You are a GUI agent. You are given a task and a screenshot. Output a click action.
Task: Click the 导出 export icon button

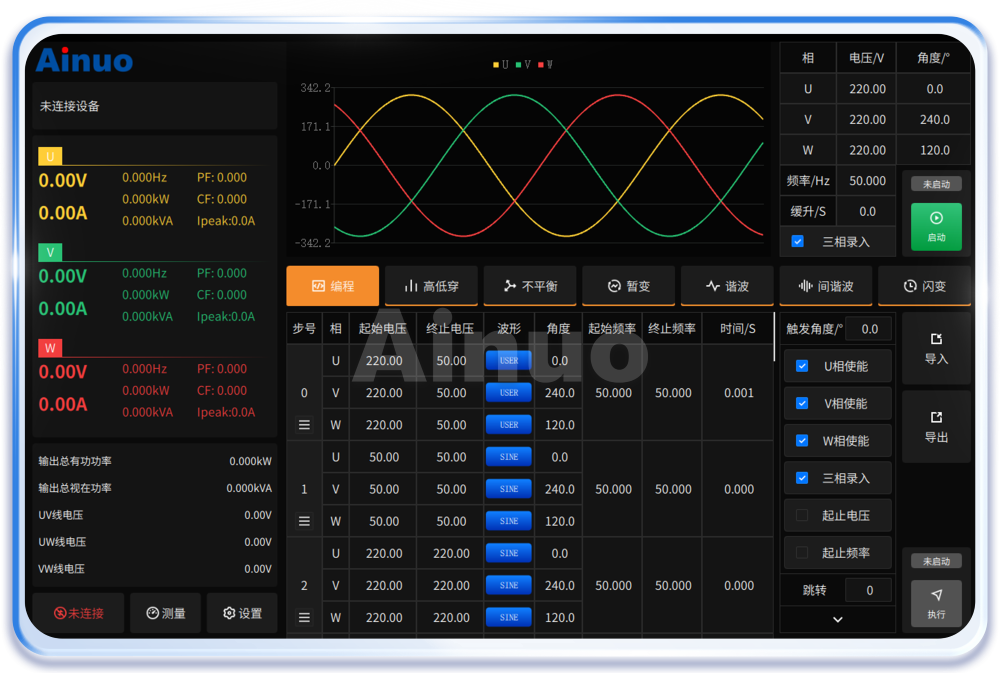click(936, 426)
